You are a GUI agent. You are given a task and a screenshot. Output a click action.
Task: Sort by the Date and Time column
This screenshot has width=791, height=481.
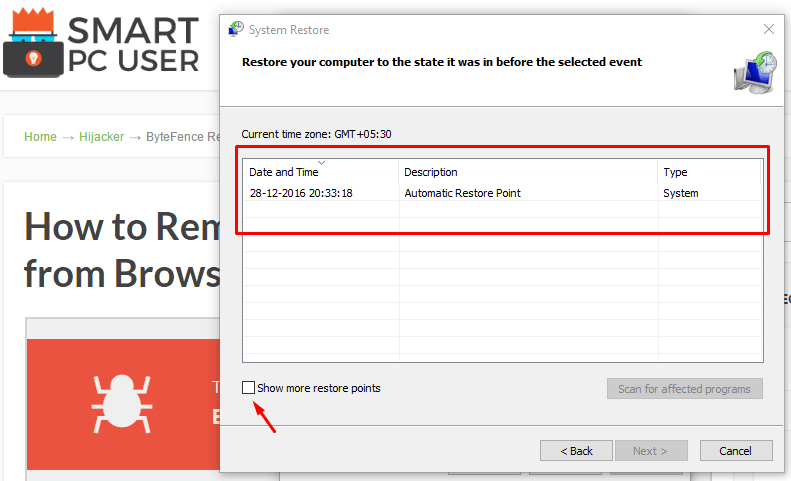(321, 172)
